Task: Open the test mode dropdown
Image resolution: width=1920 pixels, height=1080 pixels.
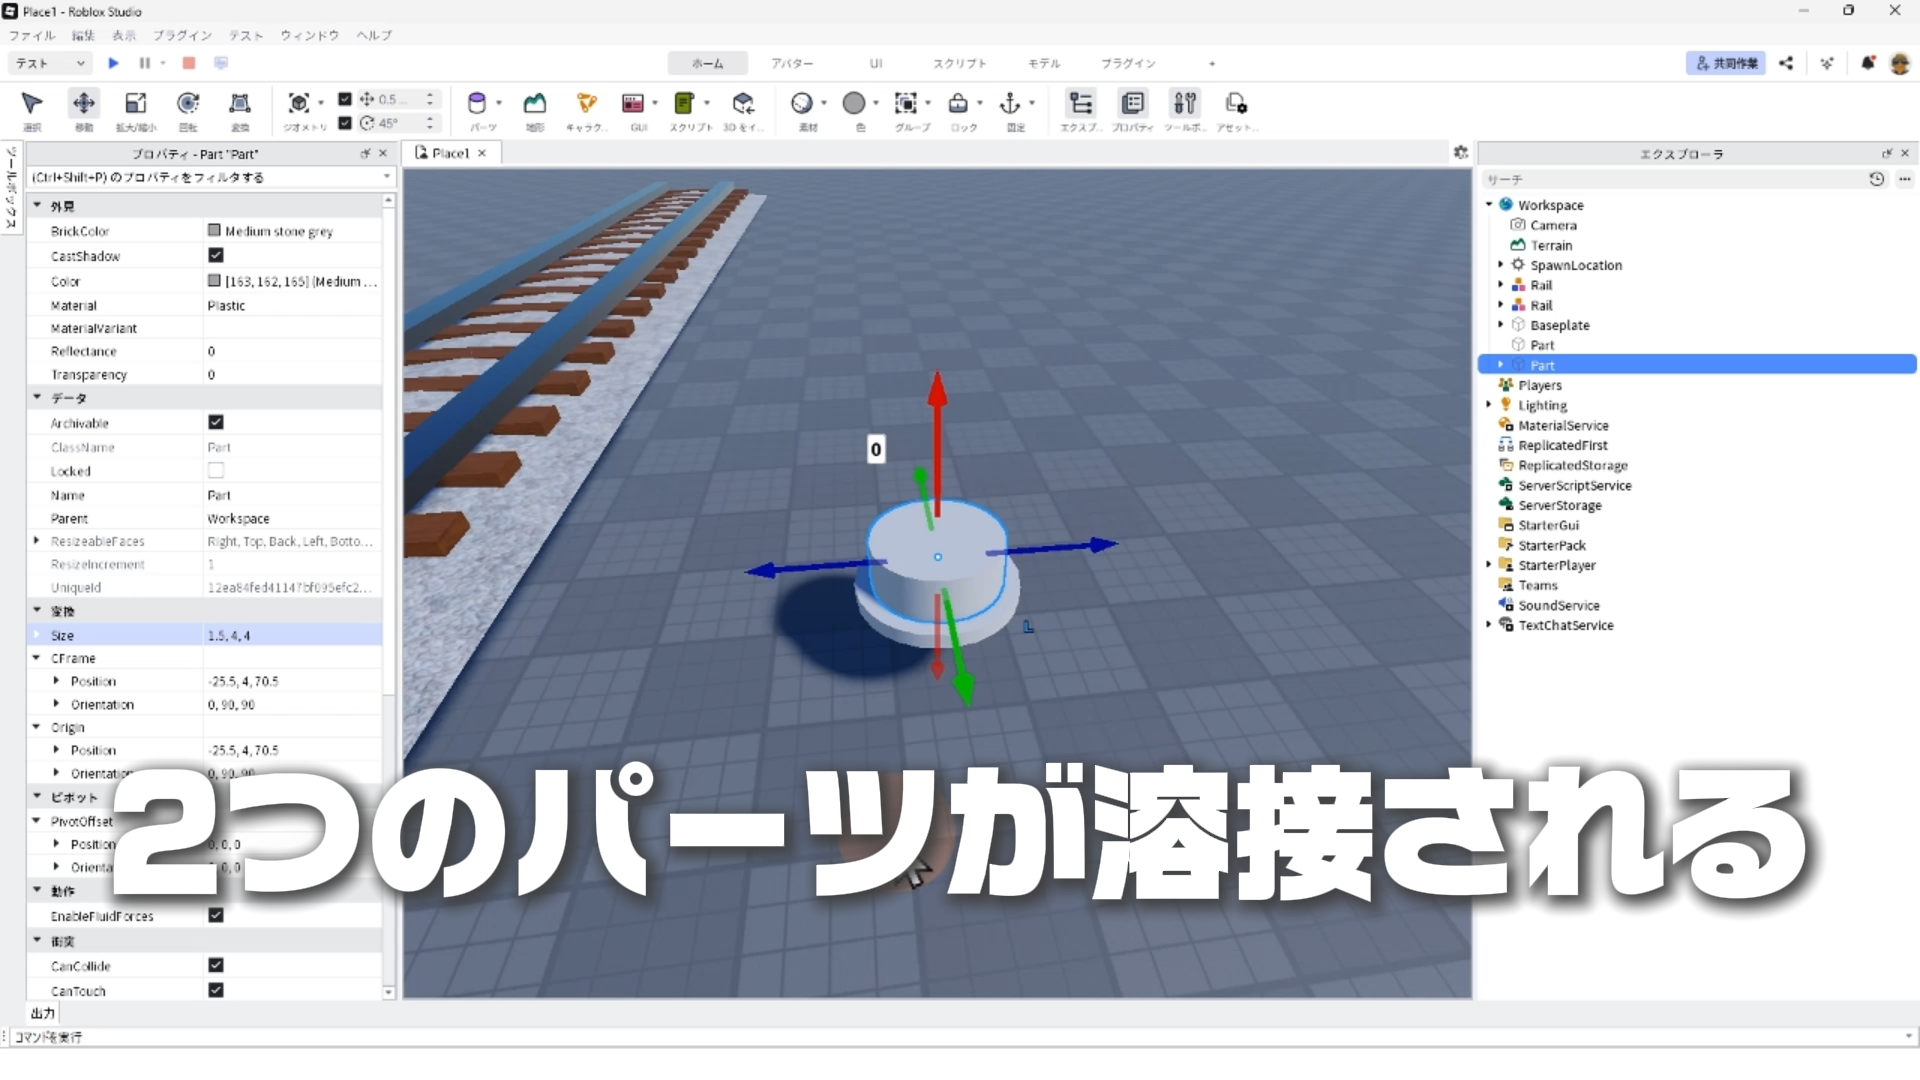Action: tap(50, 63)
